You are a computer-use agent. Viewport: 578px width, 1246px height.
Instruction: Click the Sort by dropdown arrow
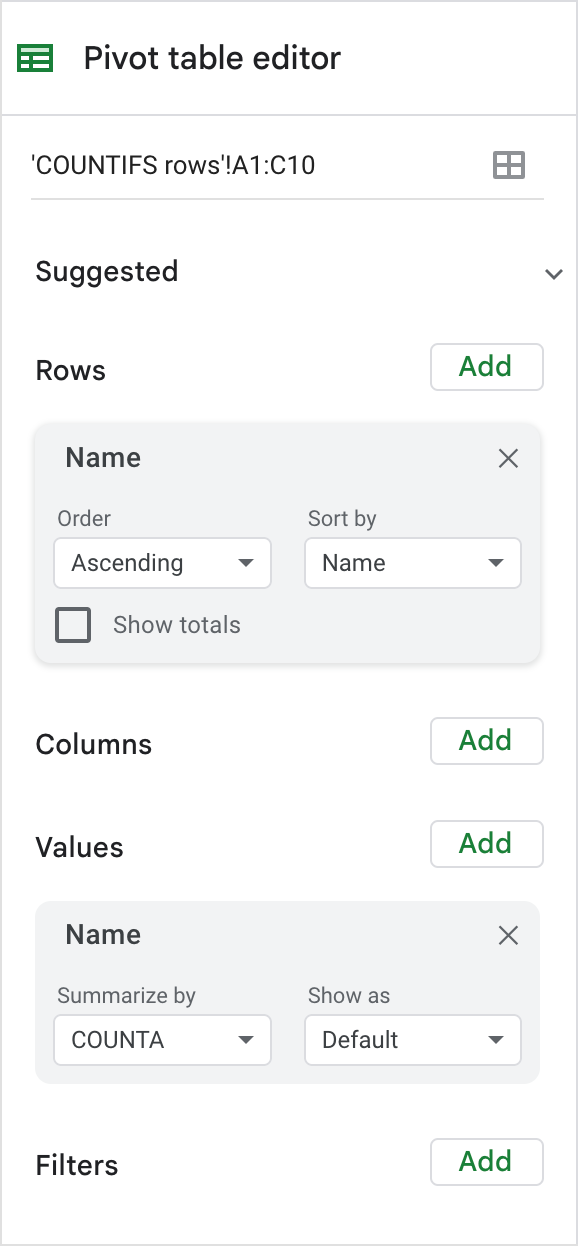pos(498,563)
